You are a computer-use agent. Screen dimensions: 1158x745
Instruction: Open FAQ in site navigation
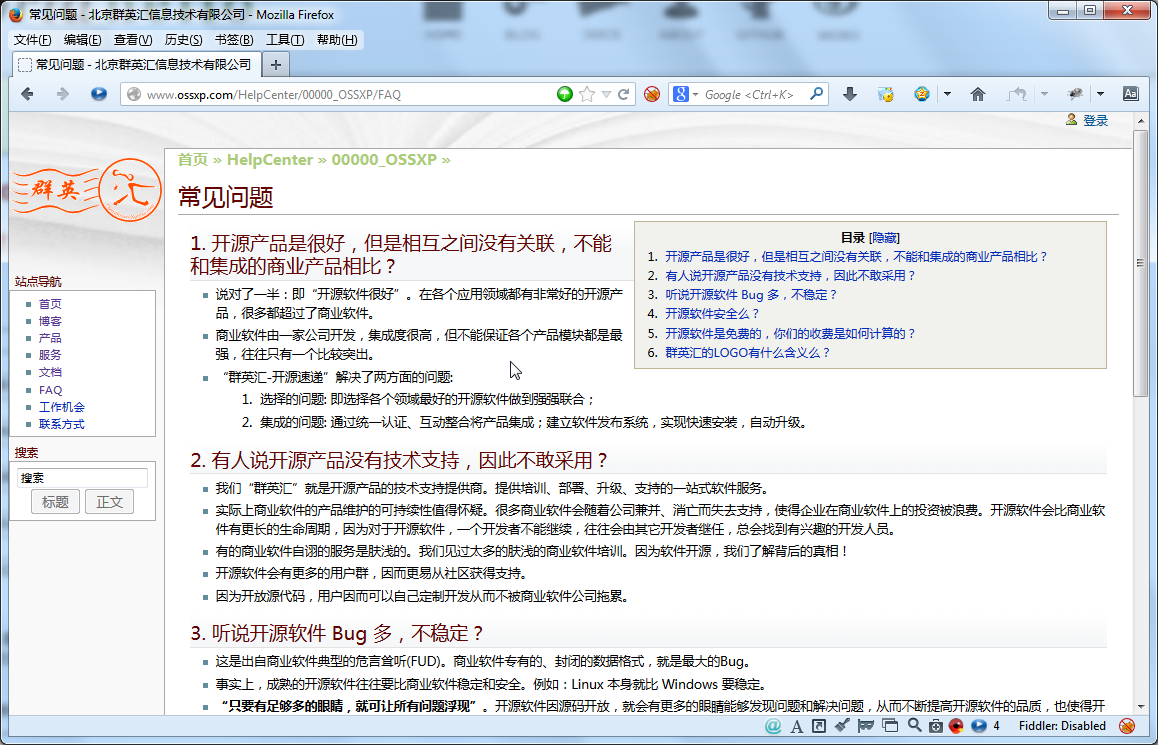pos(50,390)
